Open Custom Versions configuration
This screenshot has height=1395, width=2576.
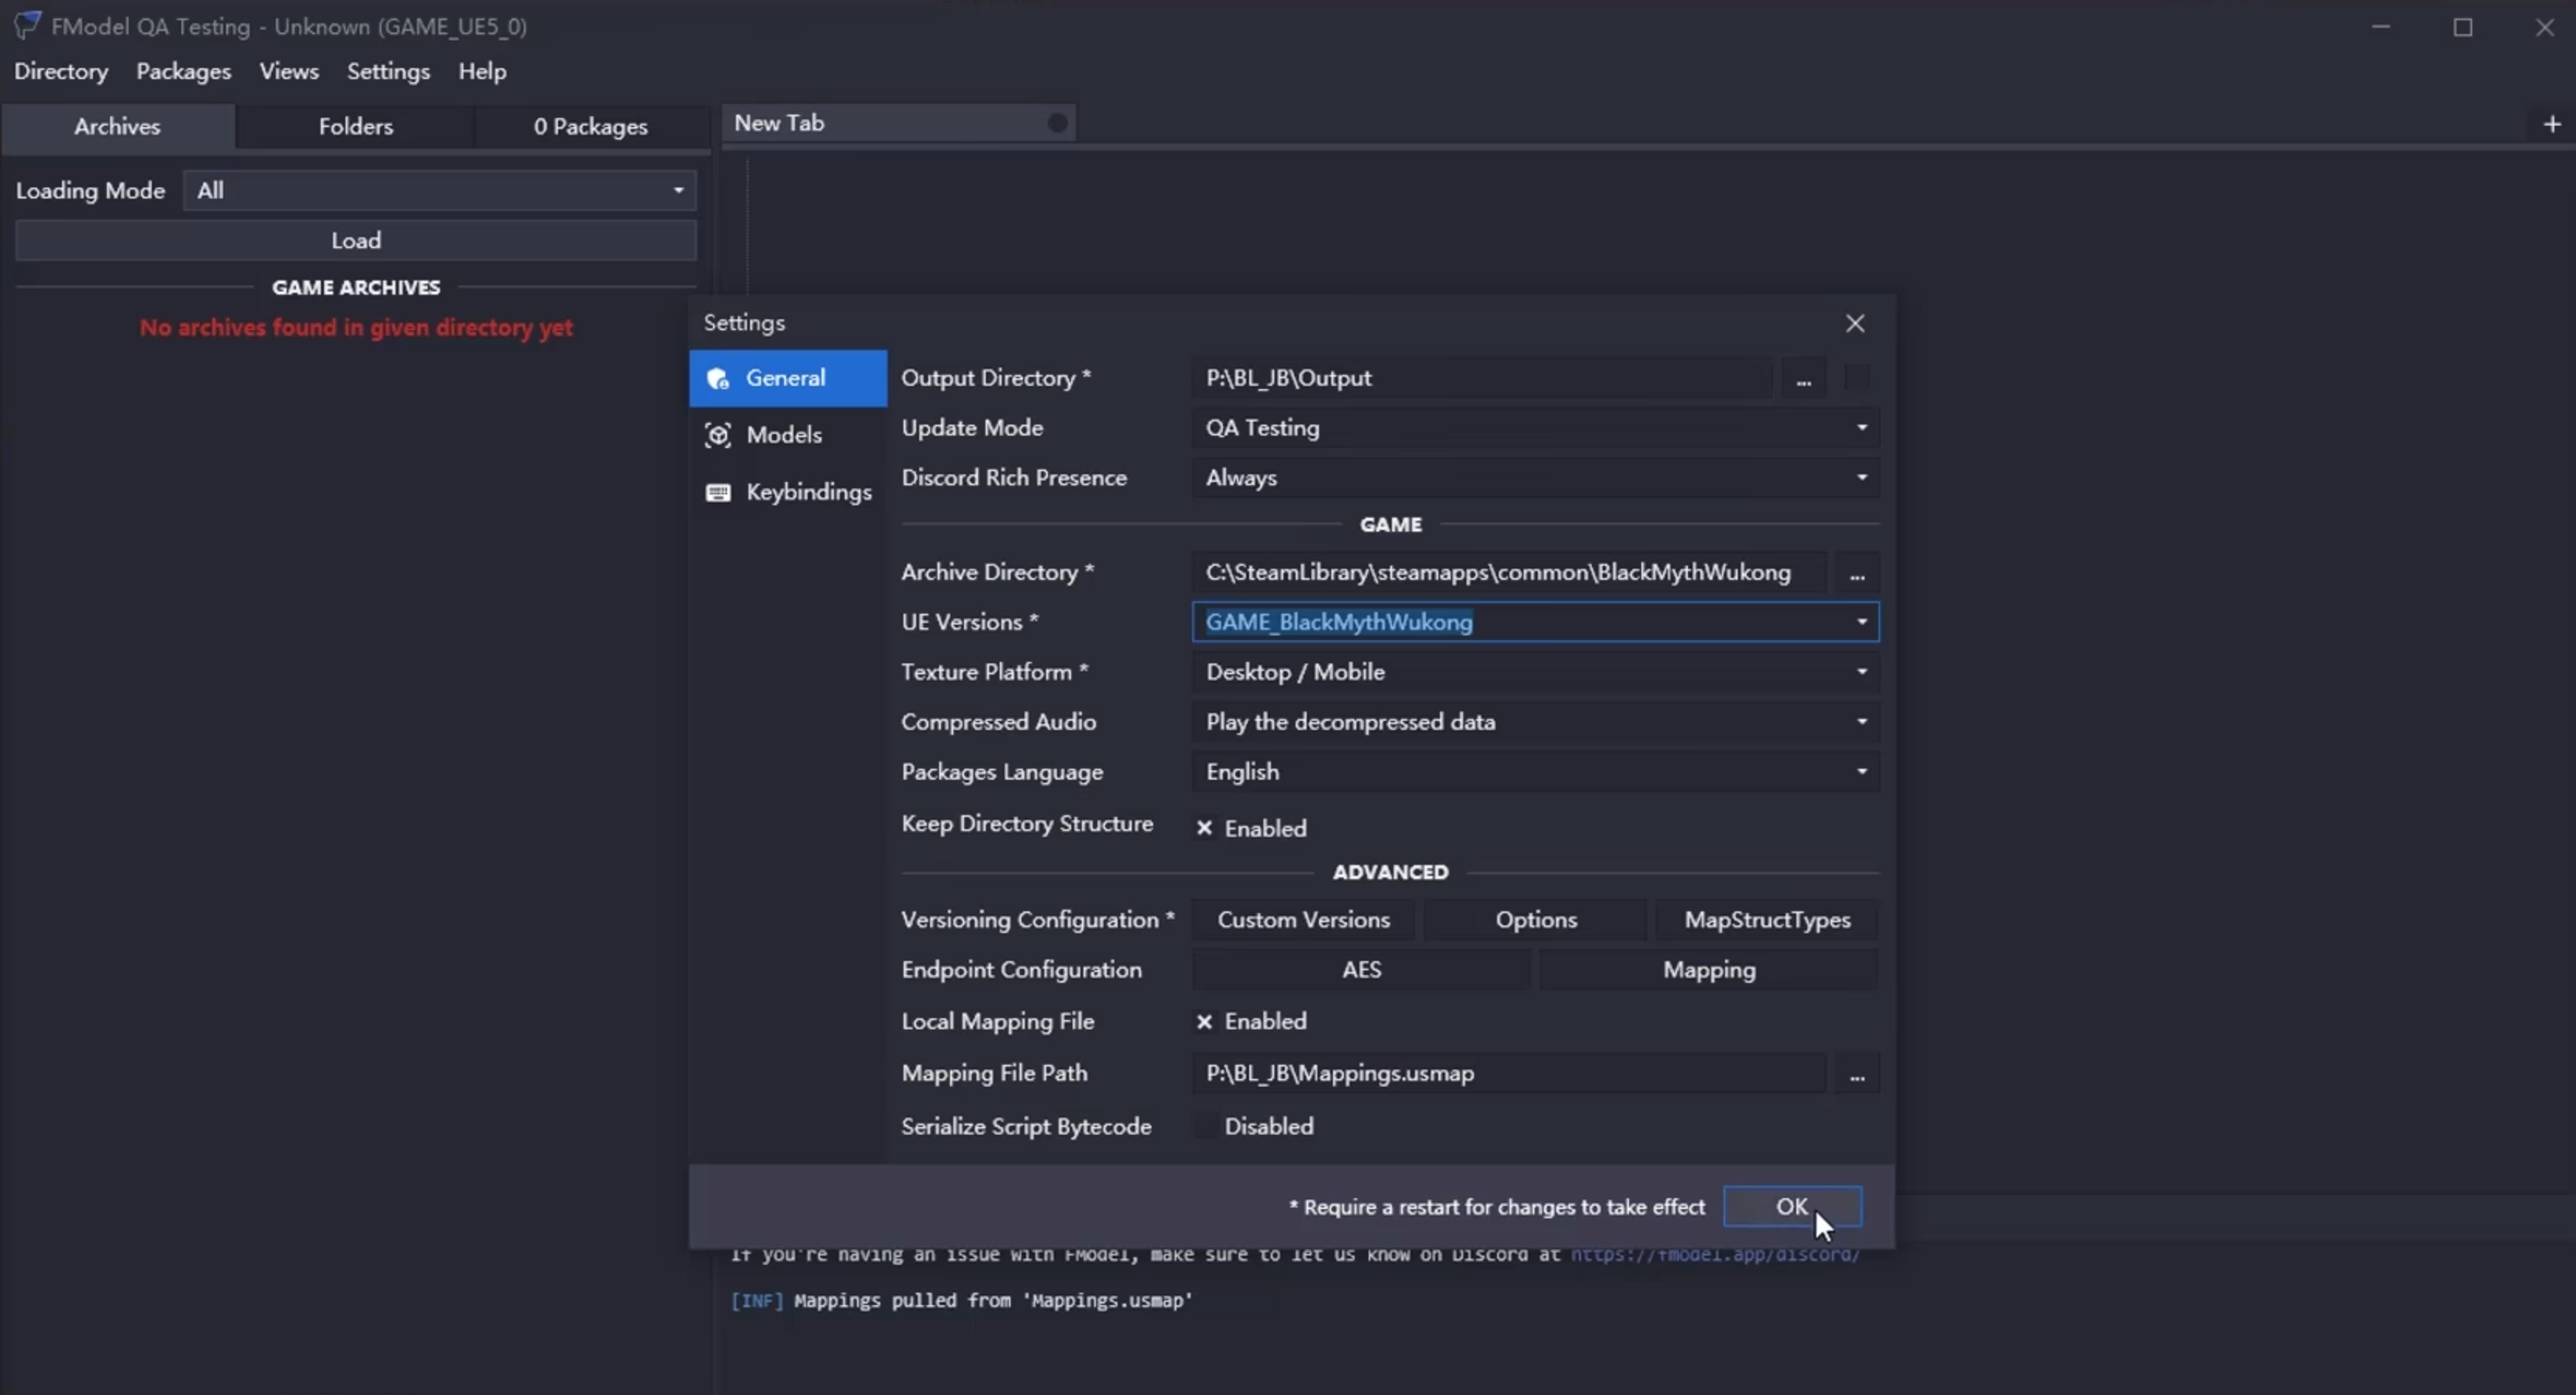click(1303, 920)
